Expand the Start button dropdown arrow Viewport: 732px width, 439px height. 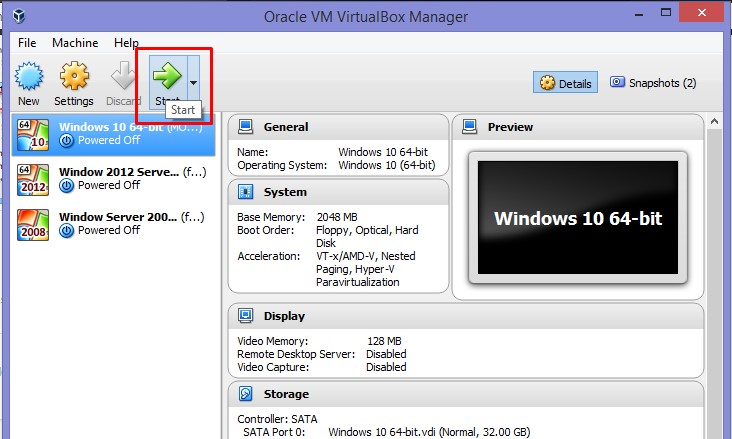193,83
